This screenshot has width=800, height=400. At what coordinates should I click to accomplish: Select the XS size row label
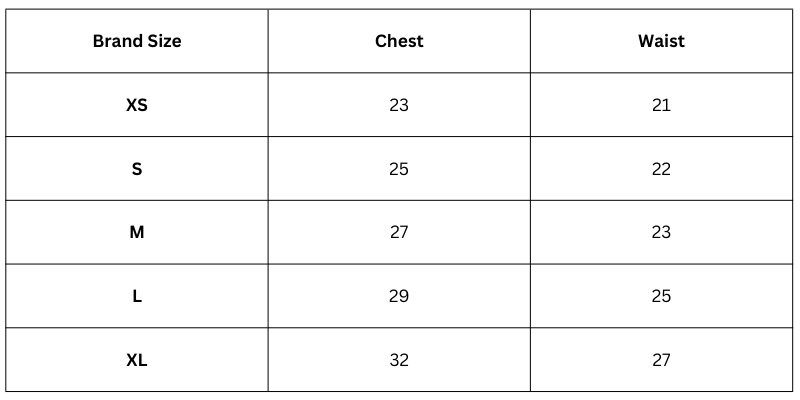pyautogui.click(x=137, y=105)
